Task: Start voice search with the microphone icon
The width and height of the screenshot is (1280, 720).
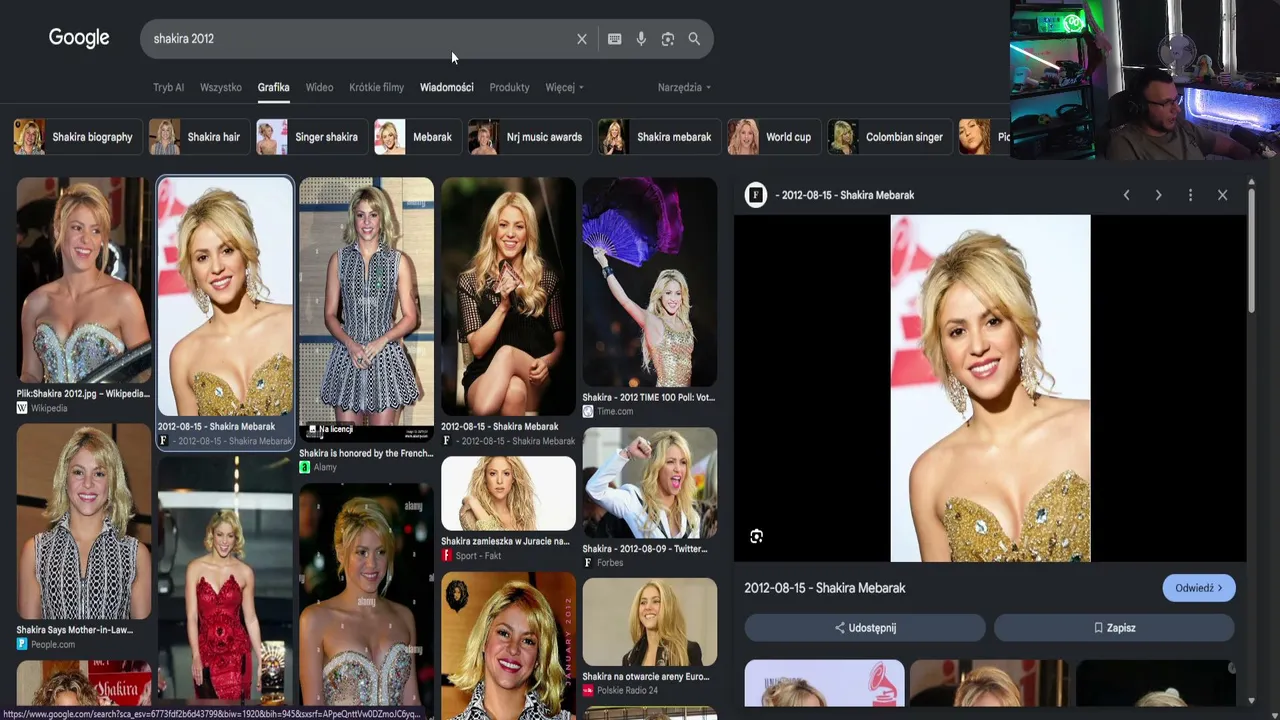Action: coord(641,39)
